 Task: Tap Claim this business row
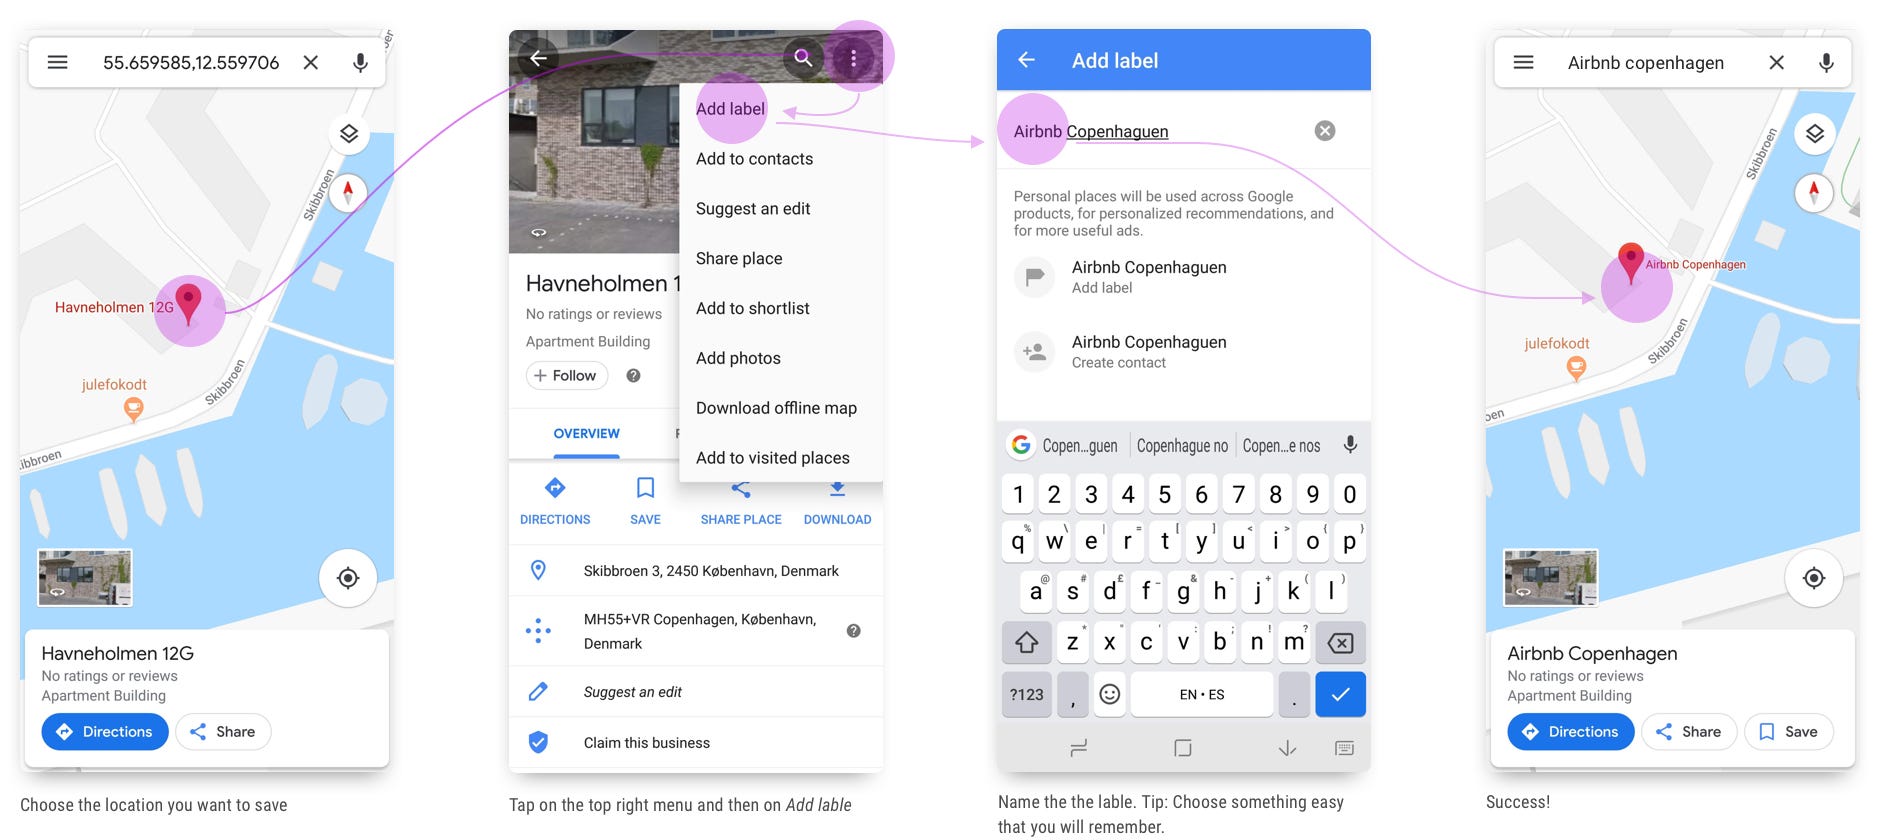696,743
